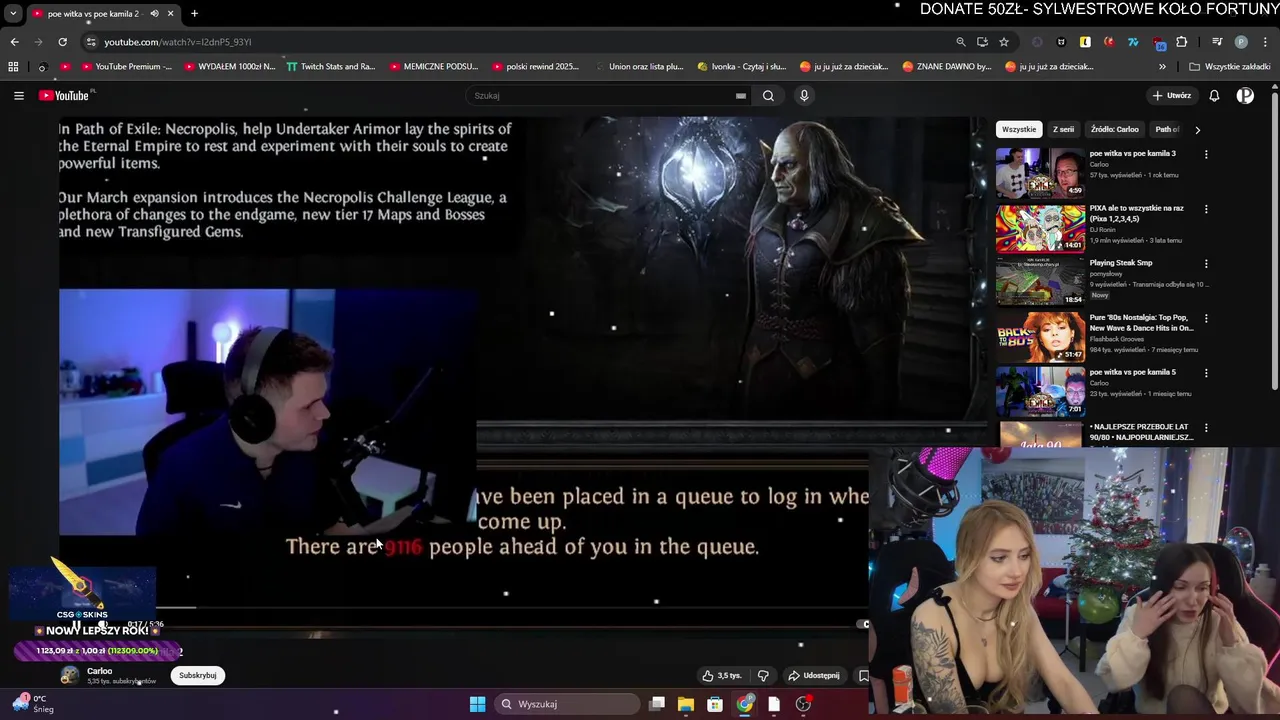This screenshot has height=720, width=1280.
Task: Open Chrome media control icon
Action: pyautogui.click(x=1217, y=42)
